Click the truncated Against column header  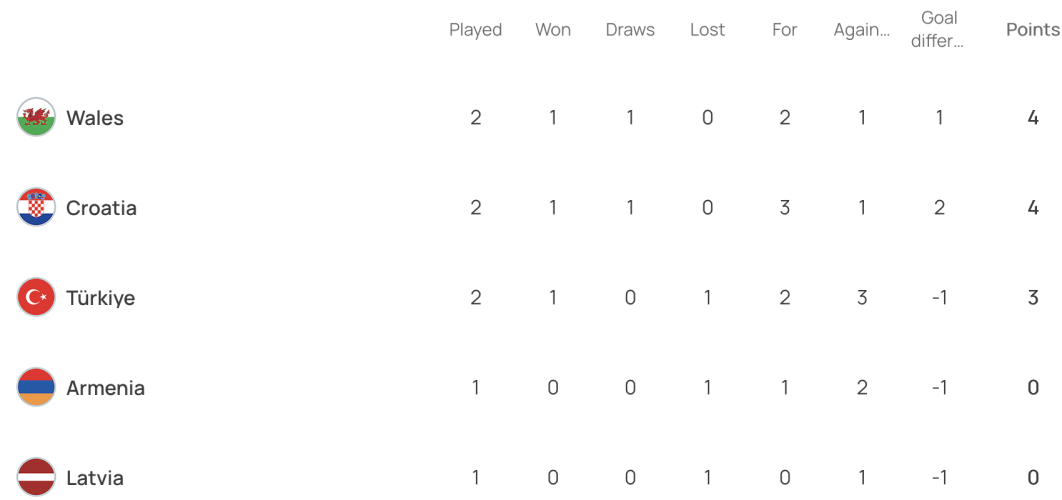point(862,30)
